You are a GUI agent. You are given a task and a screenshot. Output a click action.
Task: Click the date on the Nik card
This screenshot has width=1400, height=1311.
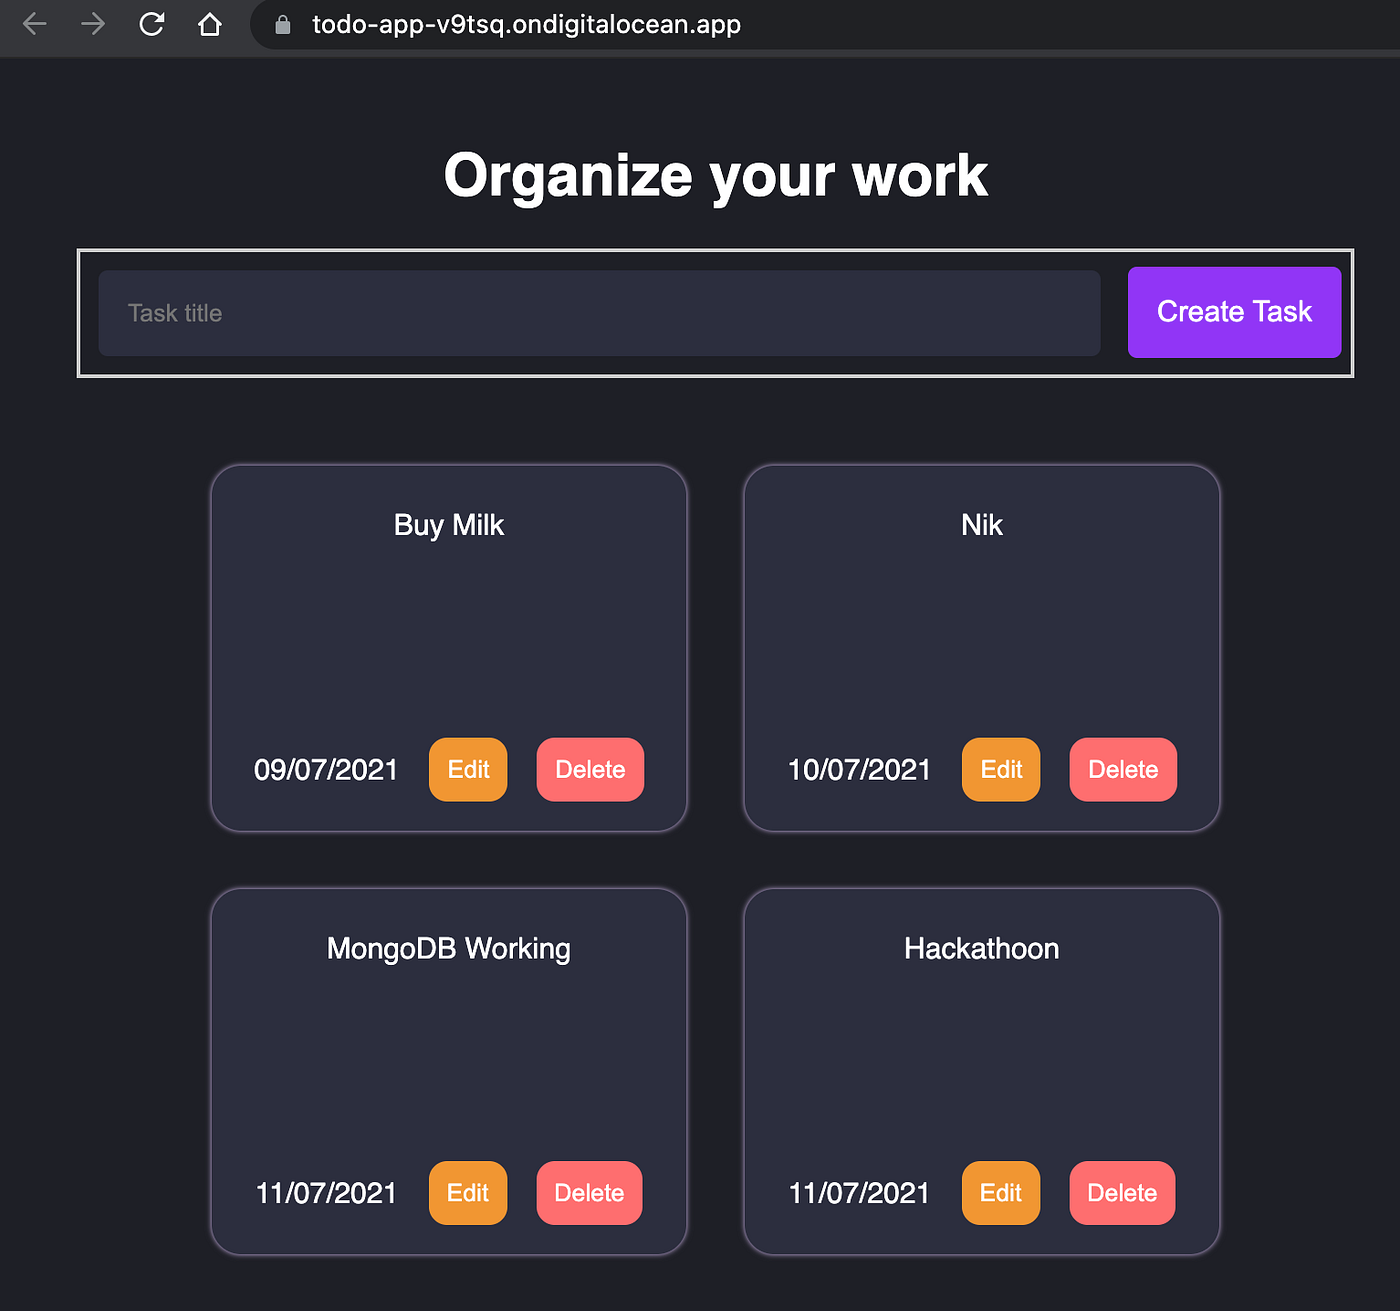[x=860, y=769]
